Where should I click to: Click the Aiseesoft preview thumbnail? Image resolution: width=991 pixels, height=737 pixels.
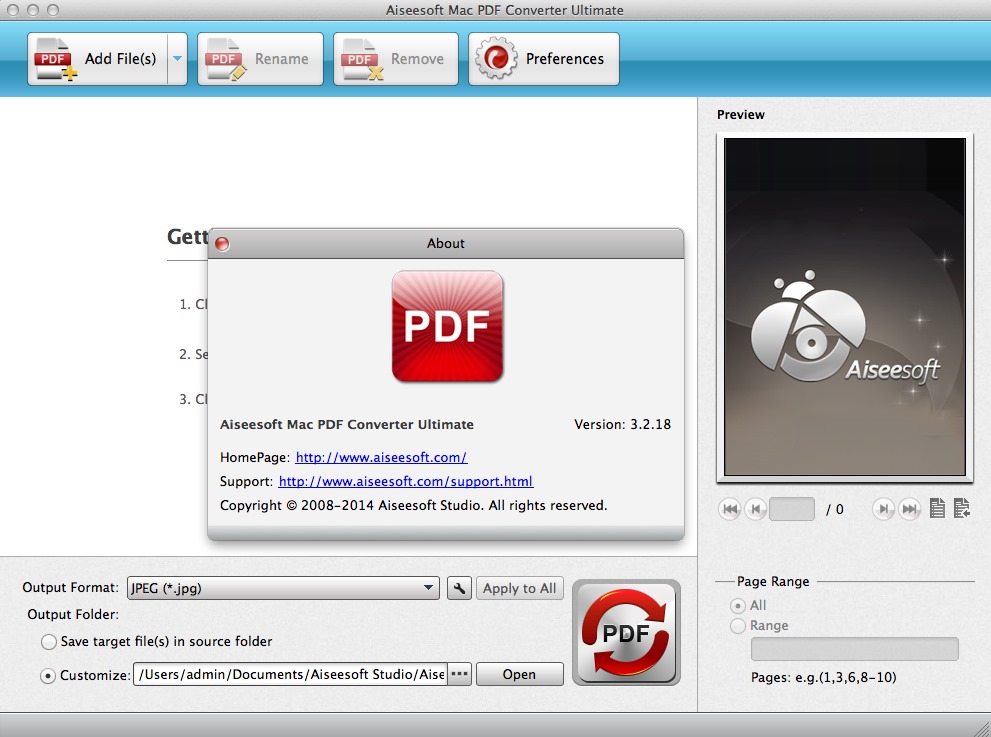844,307
